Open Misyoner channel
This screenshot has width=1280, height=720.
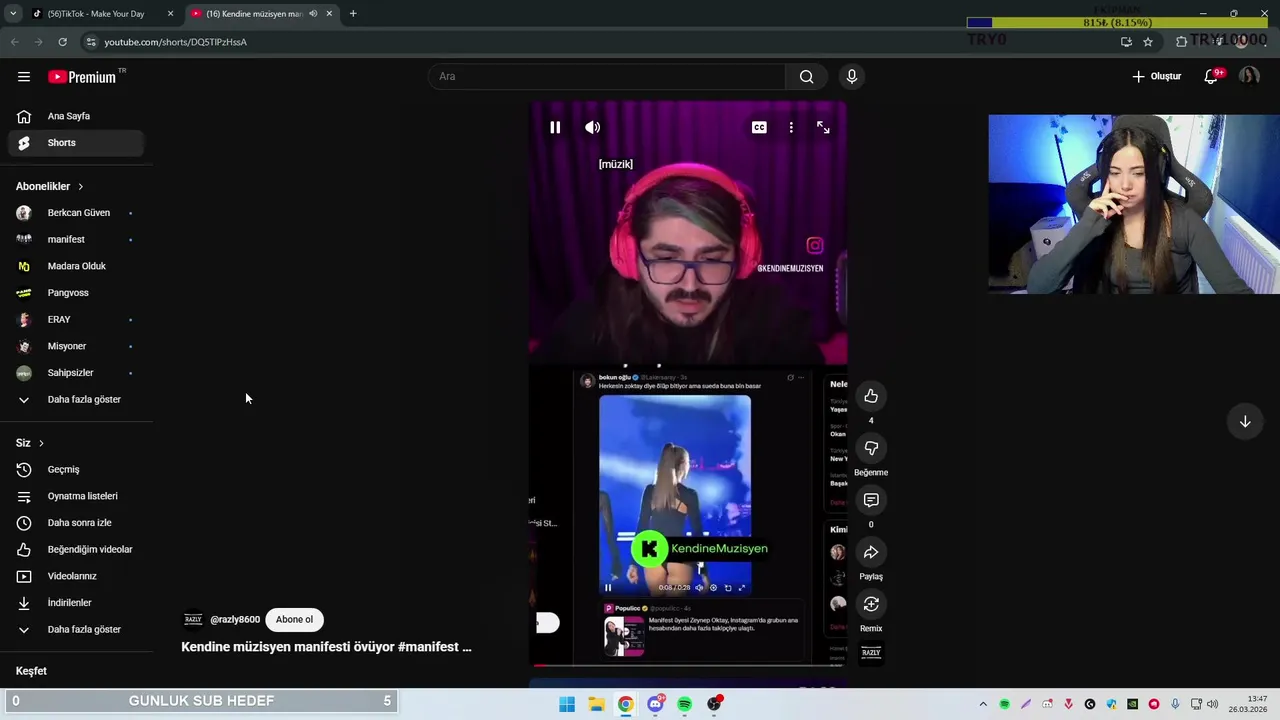pyautogui.click(x=76, y=346)
